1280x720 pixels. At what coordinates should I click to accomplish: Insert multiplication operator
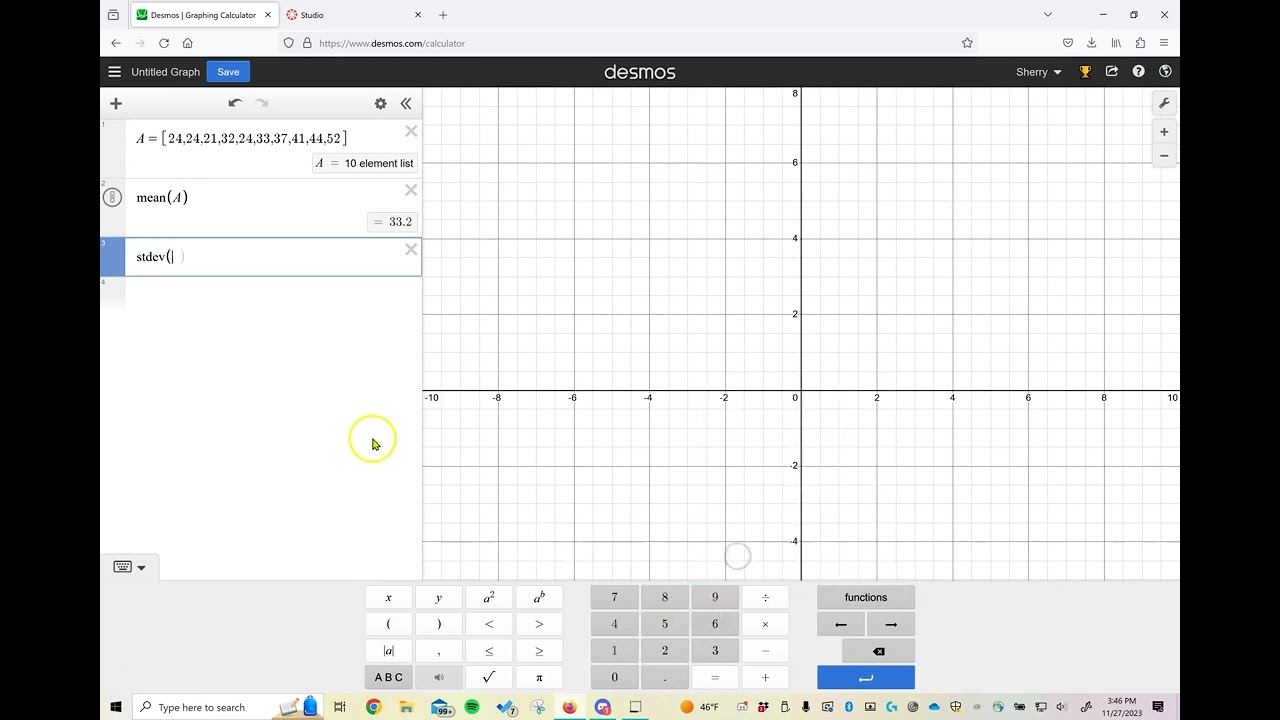[x=765, y=624]
